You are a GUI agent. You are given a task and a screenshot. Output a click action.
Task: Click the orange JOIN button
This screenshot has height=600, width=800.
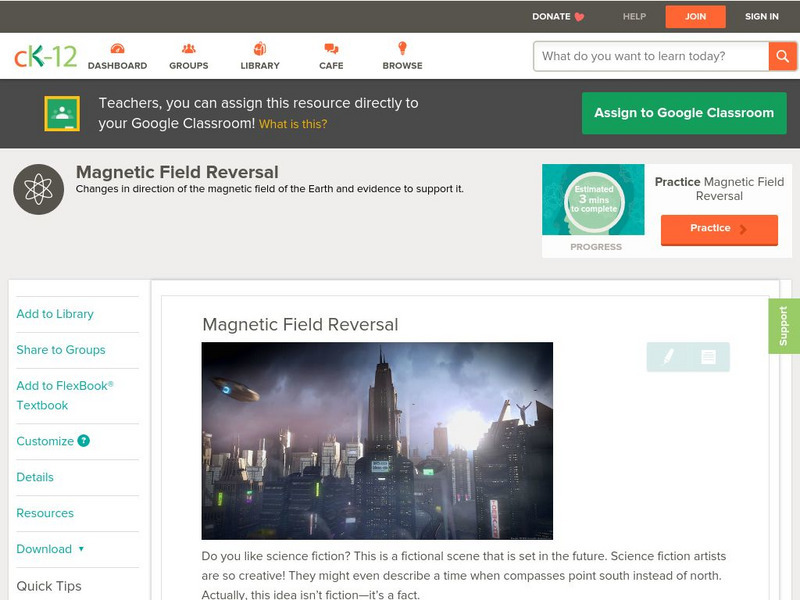pyautogui.click(x=695, y=17)
